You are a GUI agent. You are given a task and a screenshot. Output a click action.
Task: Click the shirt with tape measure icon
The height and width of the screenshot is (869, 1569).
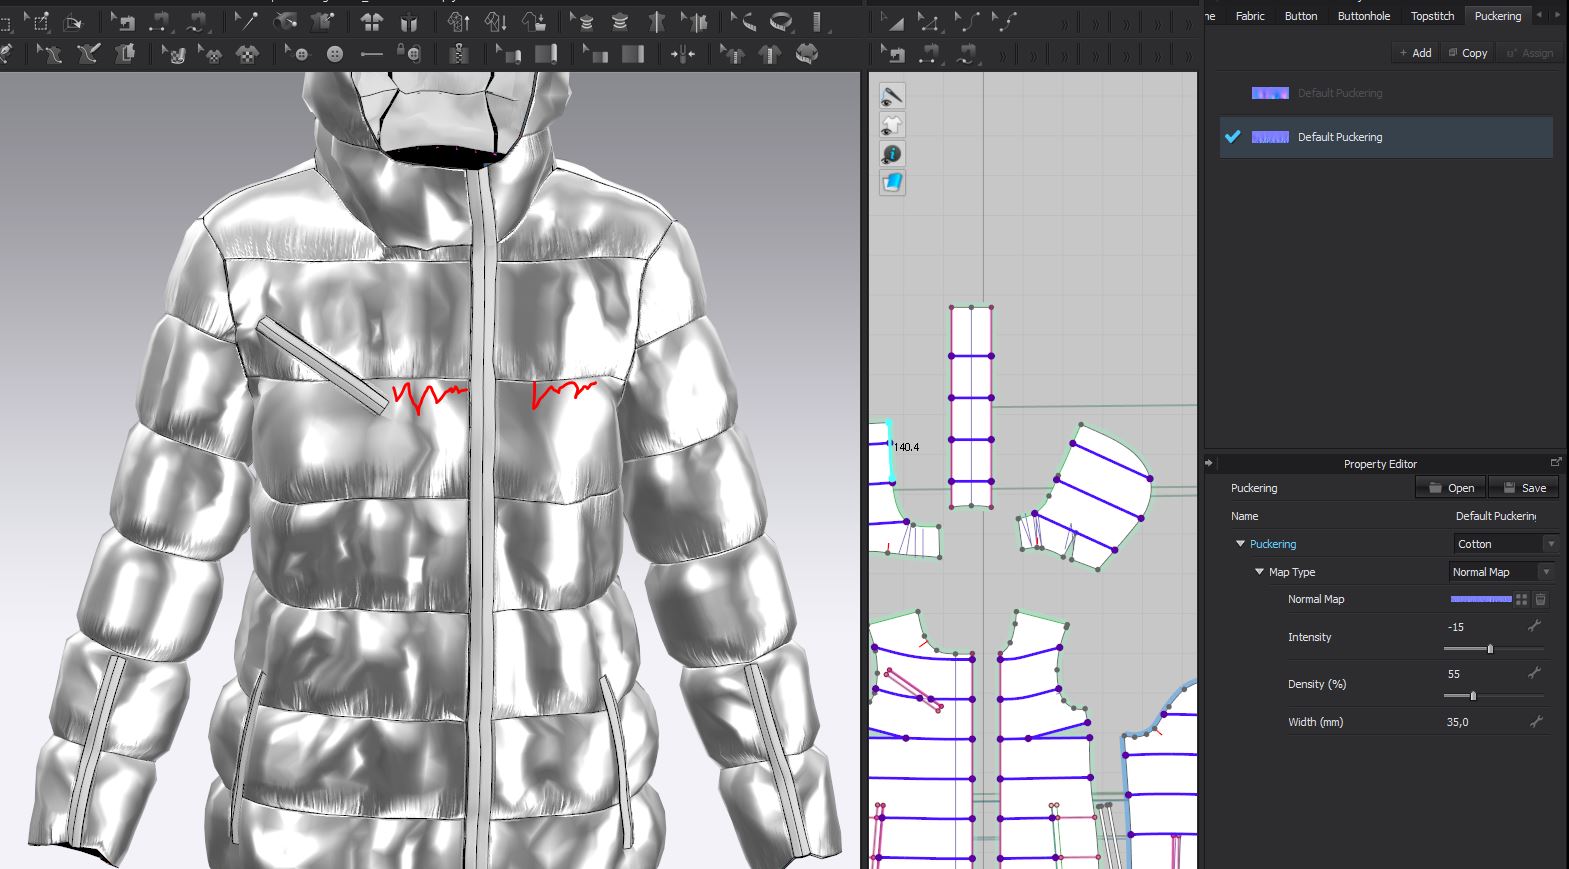point(807,54)
